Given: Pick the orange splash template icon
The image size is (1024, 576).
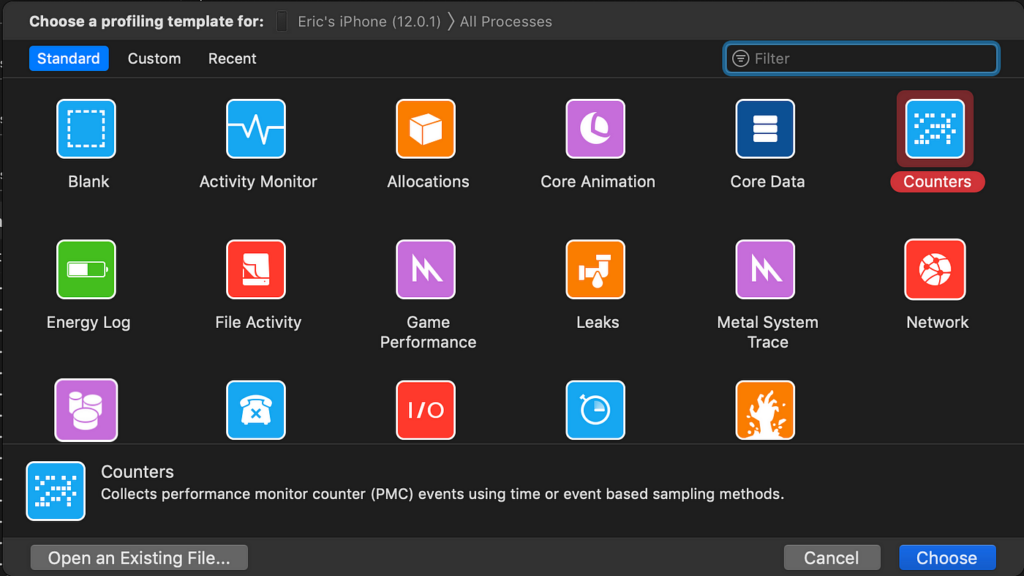Looking at the screenshot, I should tap(765, 410).
